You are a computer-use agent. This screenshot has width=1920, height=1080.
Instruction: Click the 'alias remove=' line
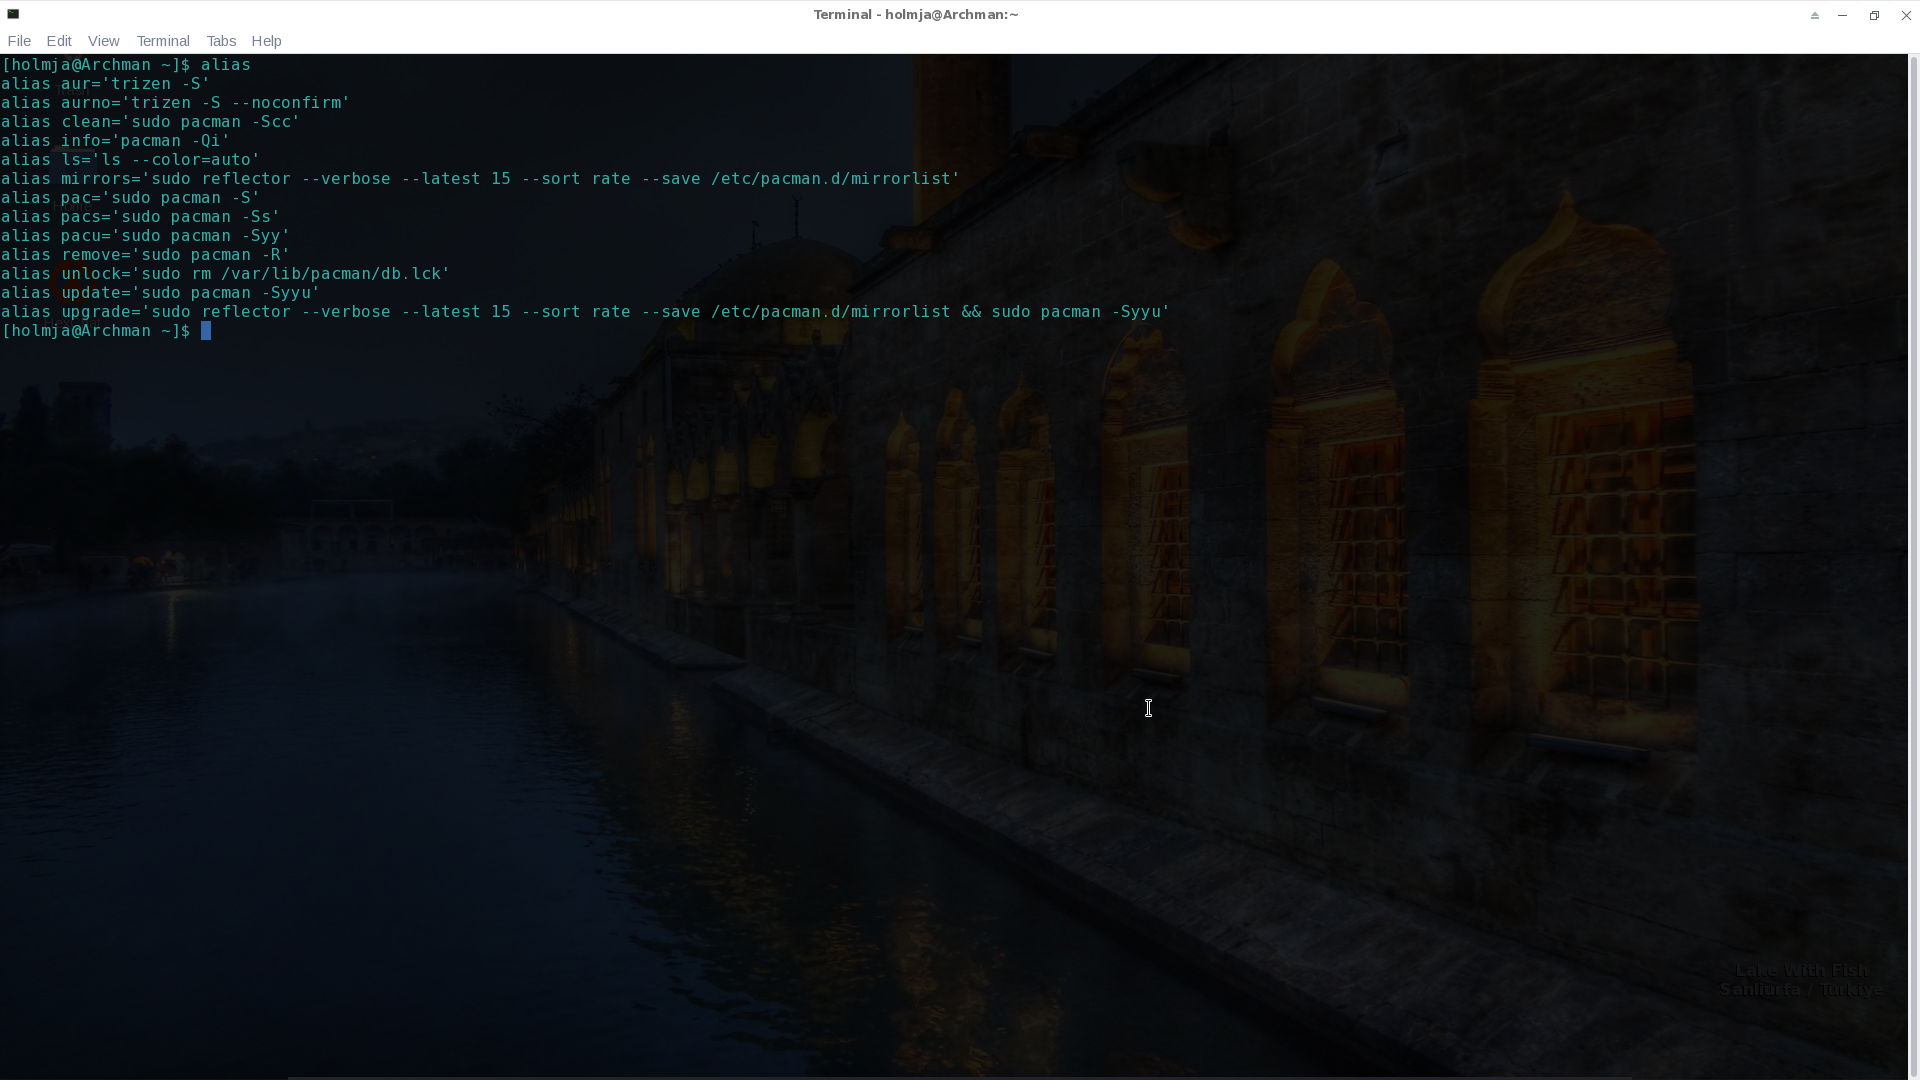pyautogui.click(x=146, y=255)
